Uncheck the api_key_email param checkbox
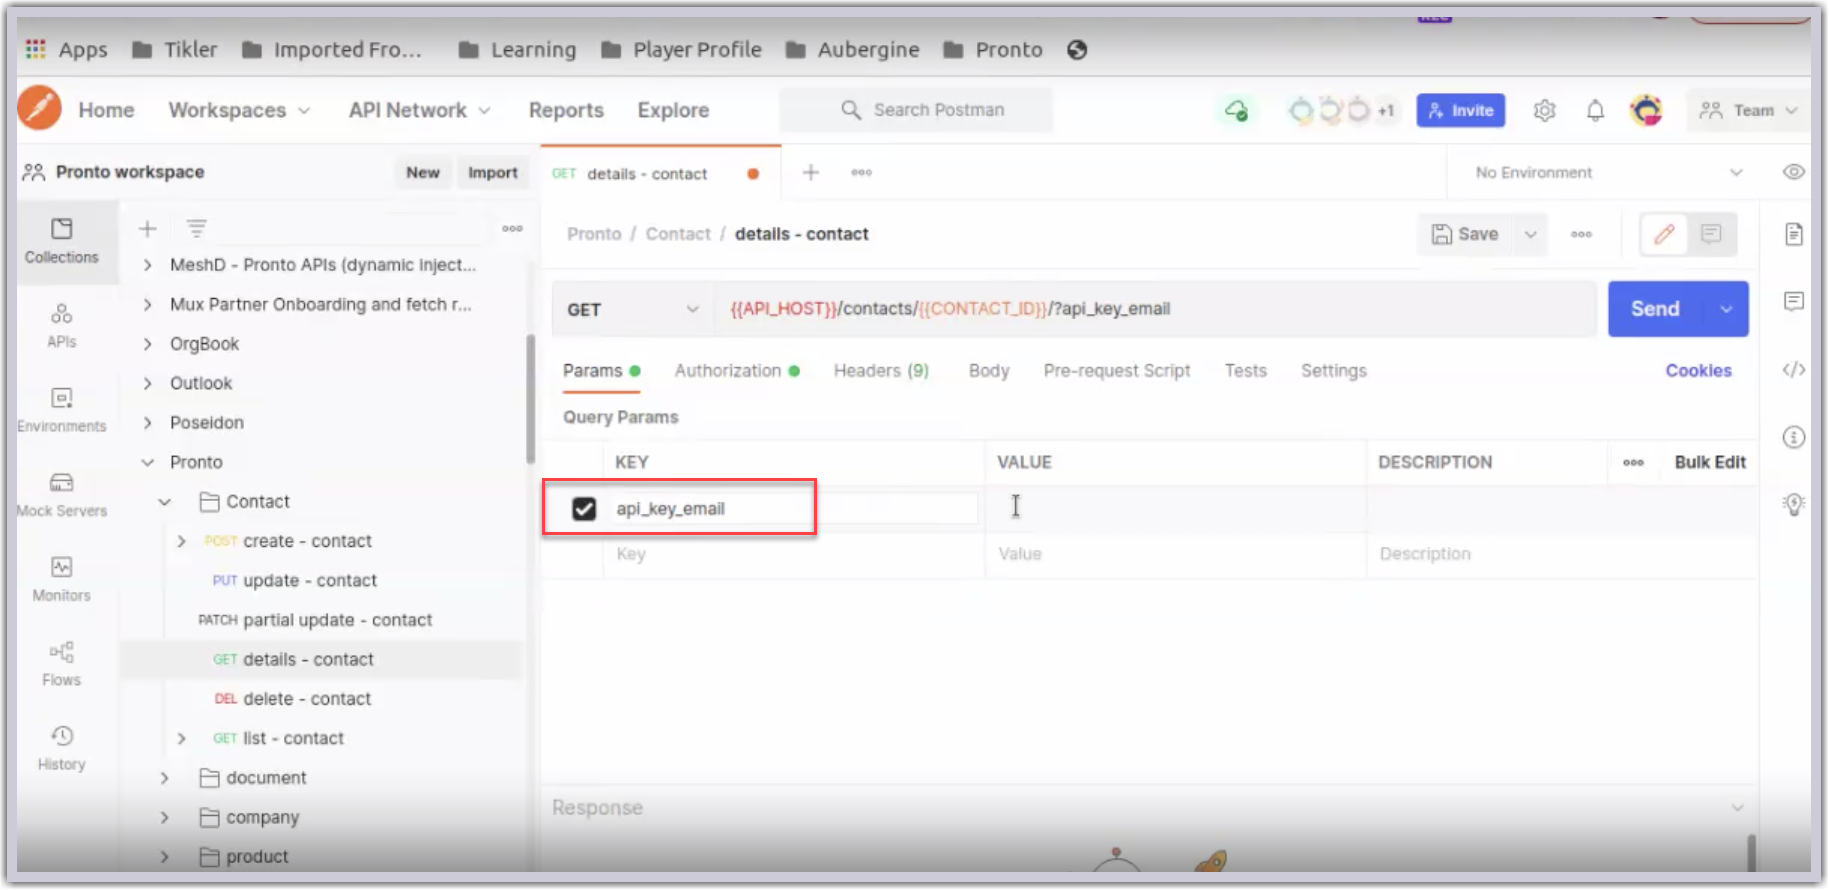Viewport: 1829px width, 890px height. tap(584, 509)
